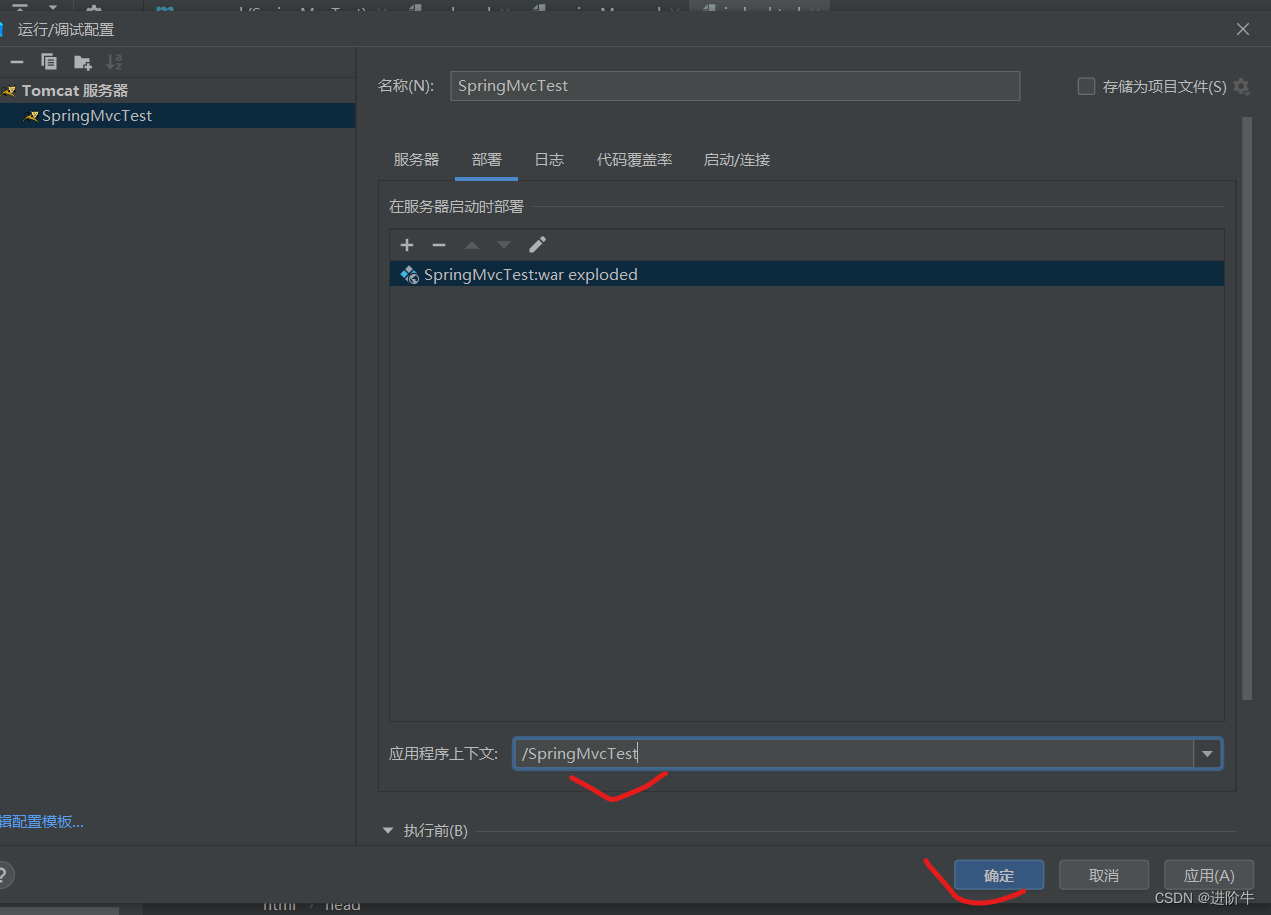Viewport: 1271px width, 915px height.
Task: Edit the artifact with pencil icon
Action: tap(537, 245)
